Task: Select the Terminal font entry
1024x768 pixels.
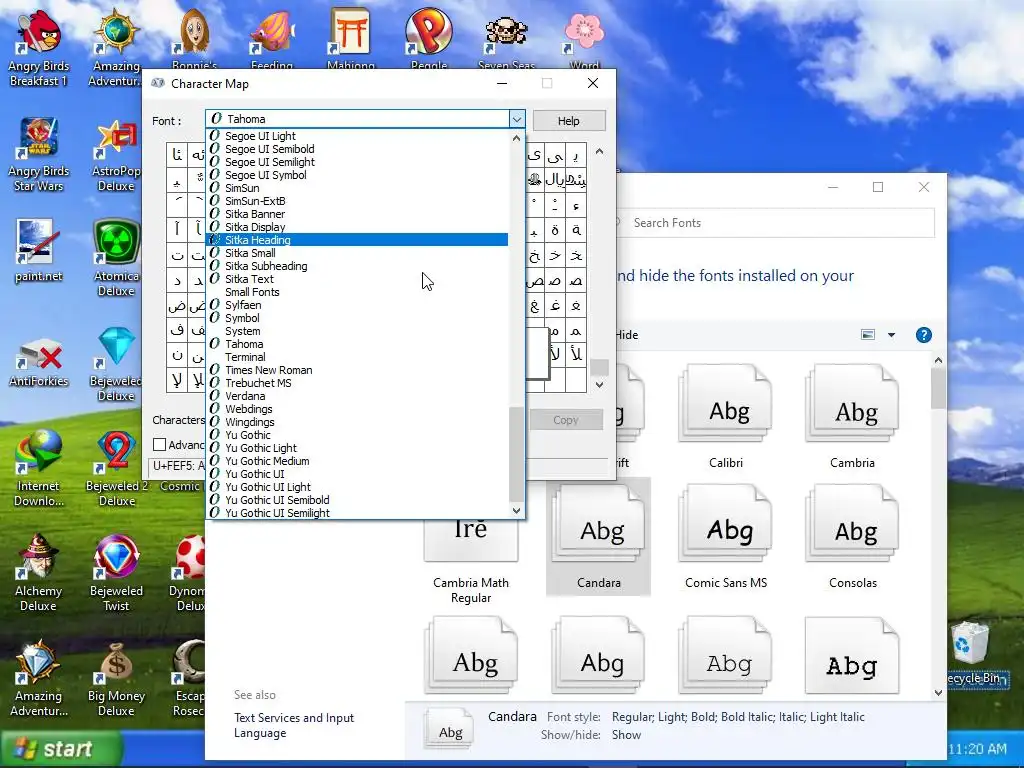Action: (357, 357)
